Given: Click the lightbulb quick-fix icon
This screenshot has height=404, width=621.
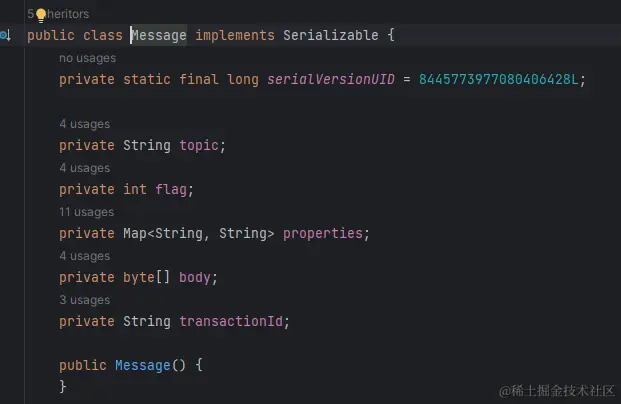Looking at the screenshot, I should 41,15.
